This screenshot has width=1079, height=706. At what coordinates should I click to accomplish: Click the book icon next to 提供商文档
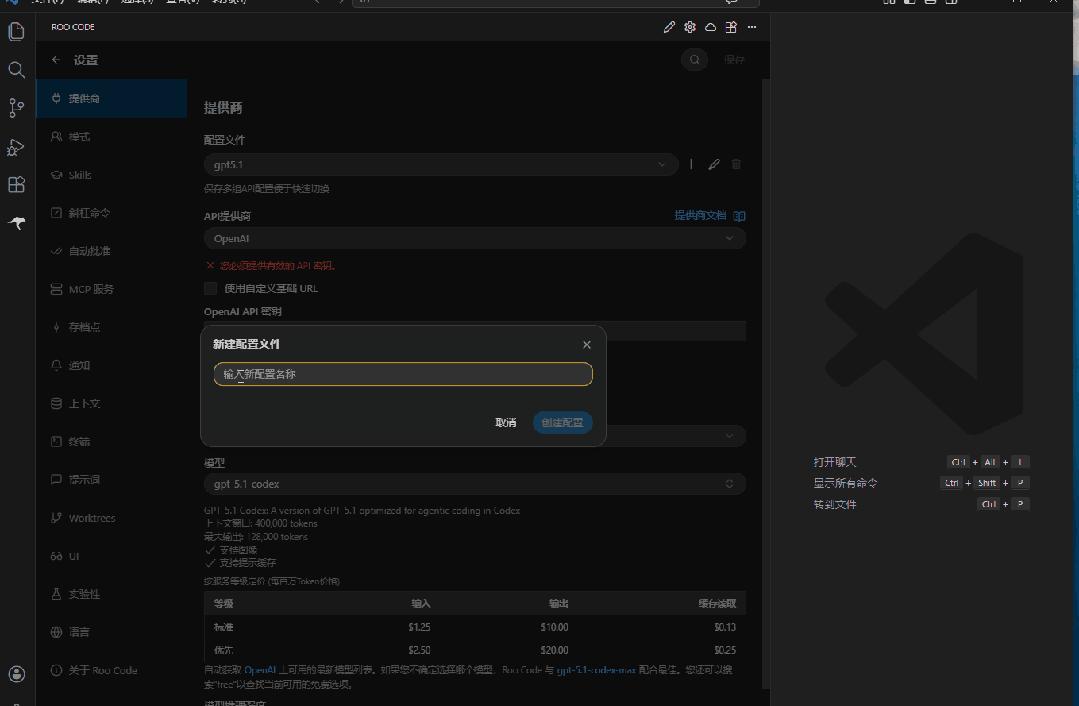click(x=739, y=216)
